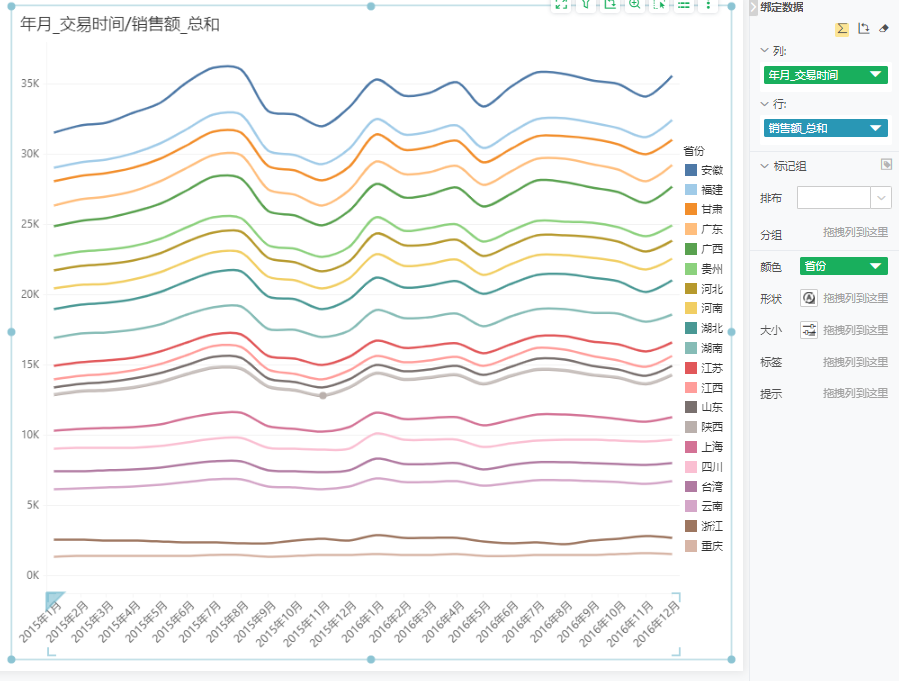Click the 20K y-axis label
Viewport: 899px width, 681px height.
(30, 294)
